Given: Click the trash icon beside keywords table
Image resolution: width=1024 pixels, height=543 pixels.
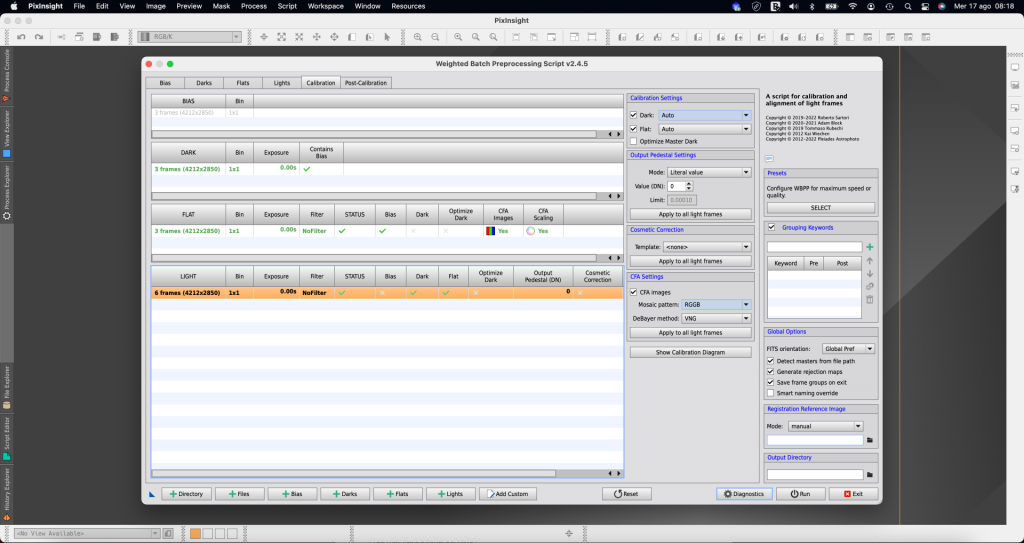Looking at the screenshot, I should coord(870,299).
